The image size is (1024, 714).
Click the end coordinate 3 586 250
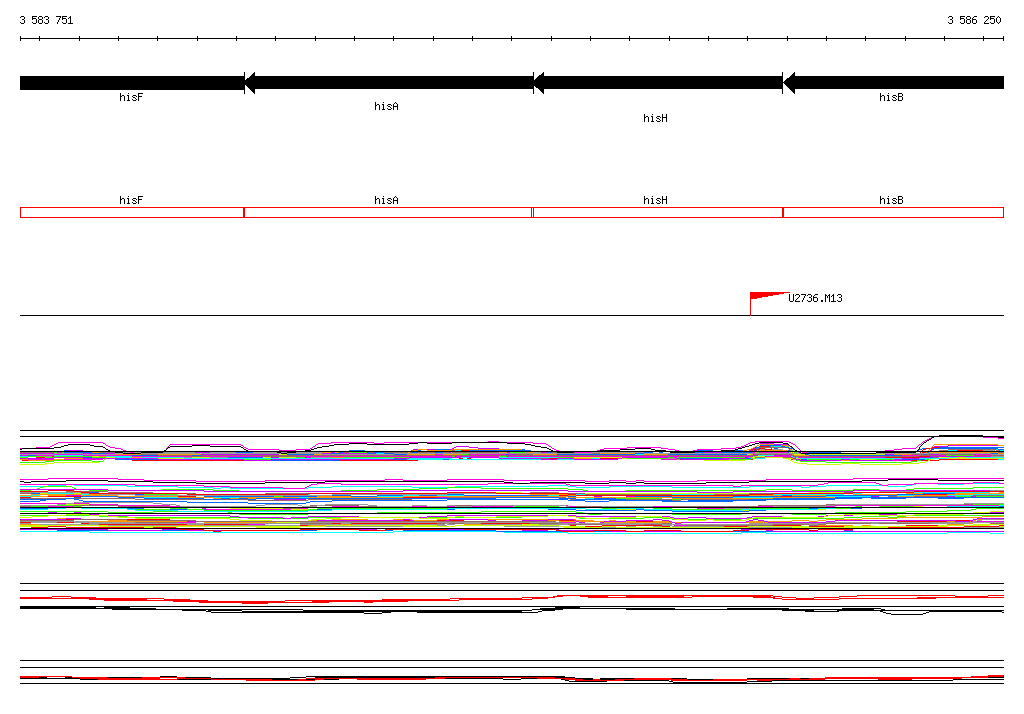[x=974, y=20]
